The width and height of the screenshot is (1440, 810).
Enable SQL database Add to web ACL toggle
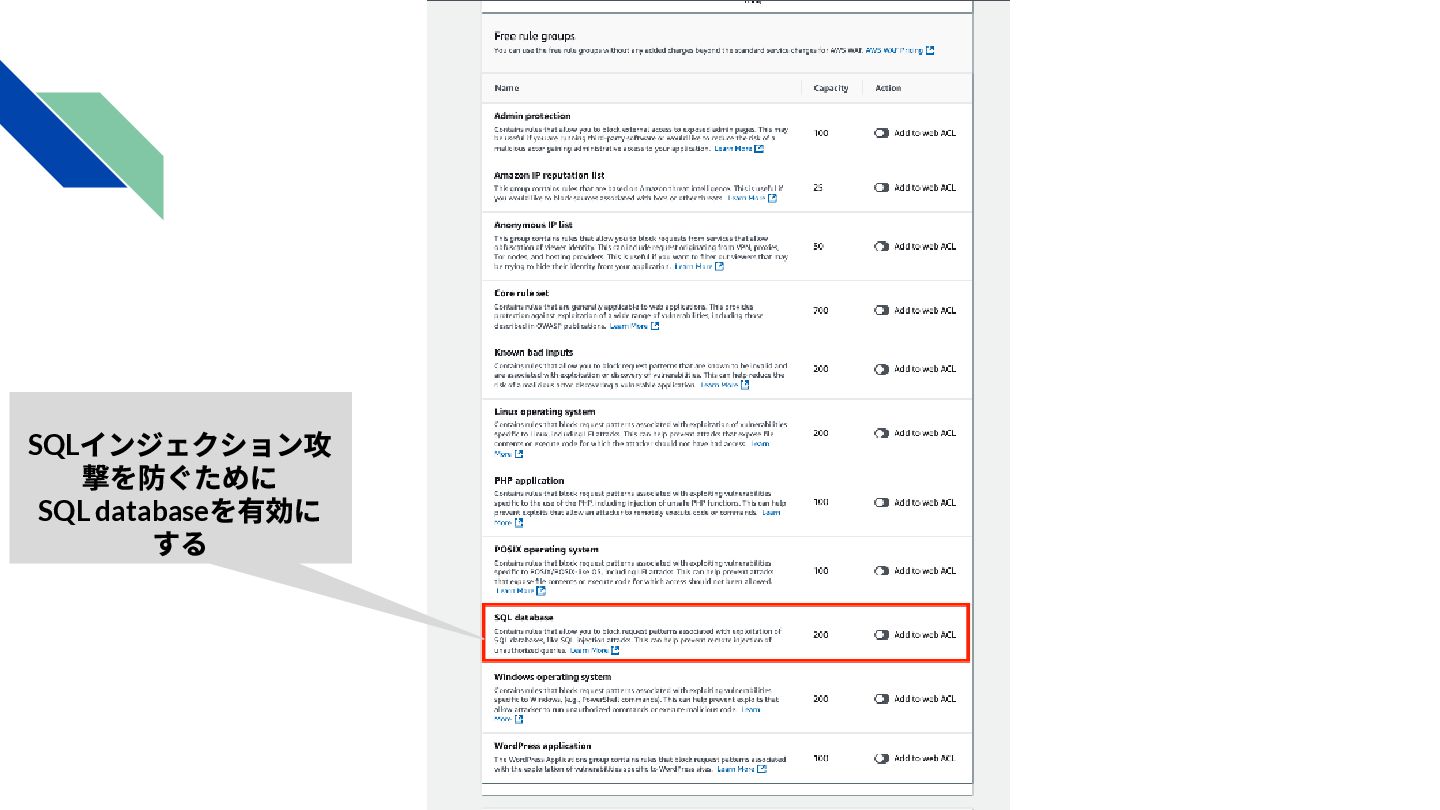tap(881, 635)
